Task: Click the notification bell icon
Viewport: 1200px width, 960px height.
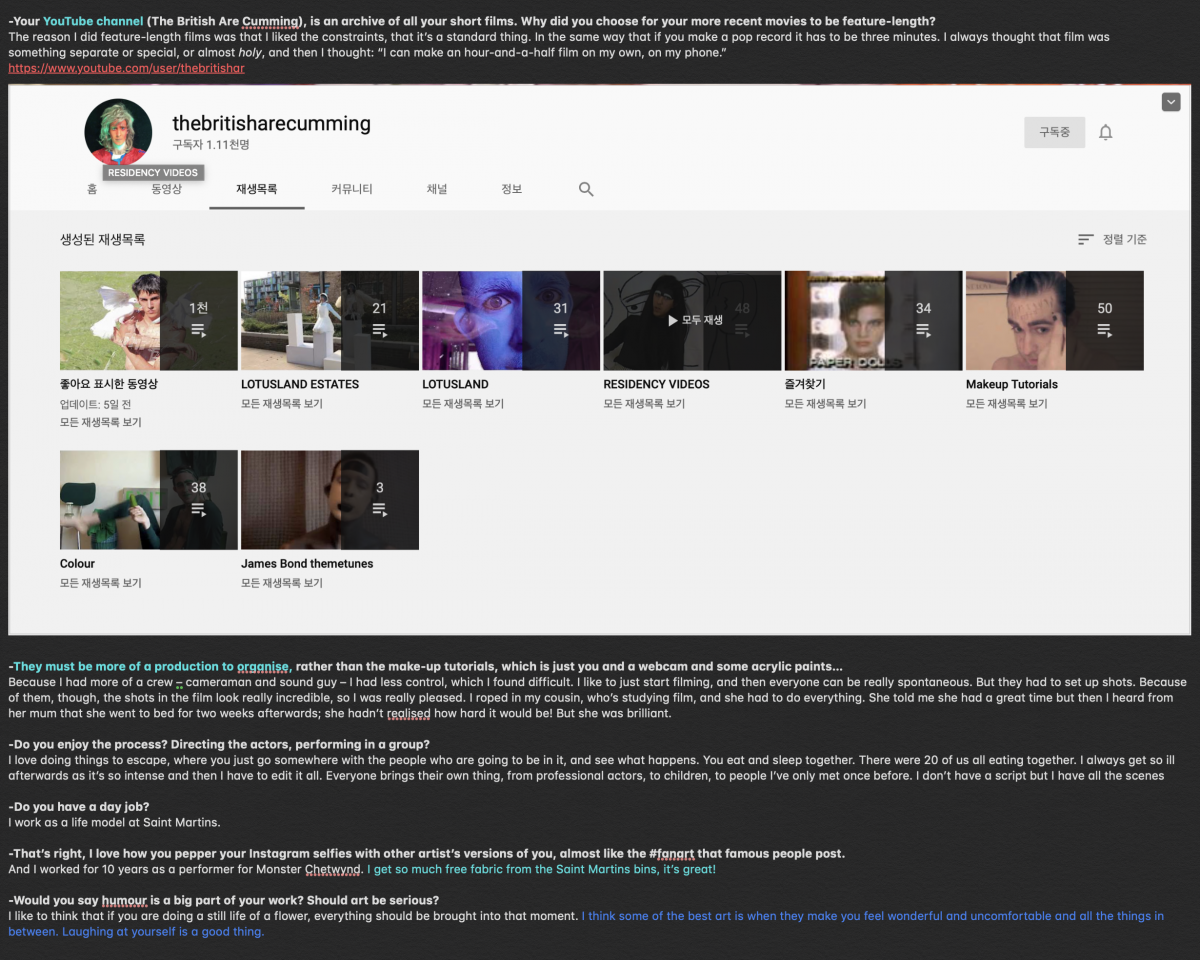Action: coord(1105,132)
